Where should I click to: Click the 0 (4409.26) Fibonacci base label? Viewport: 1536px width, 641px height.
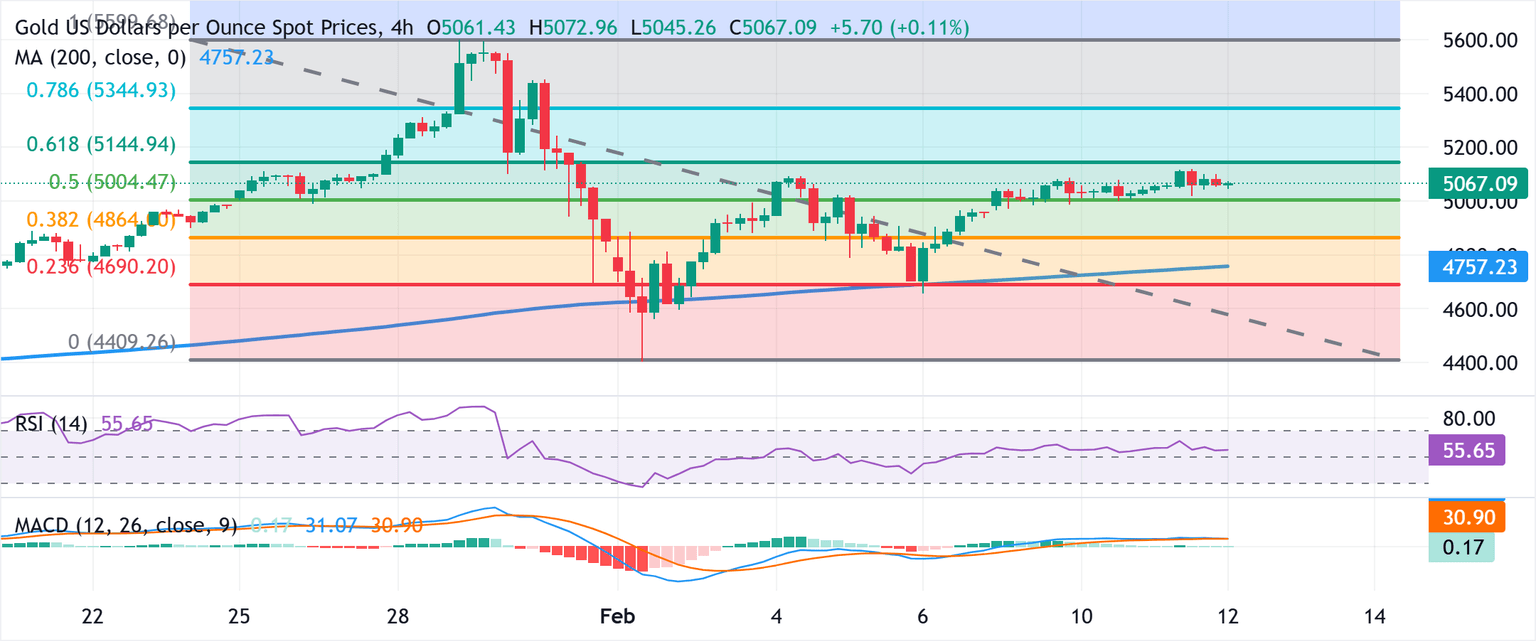(x=121, y=343)
